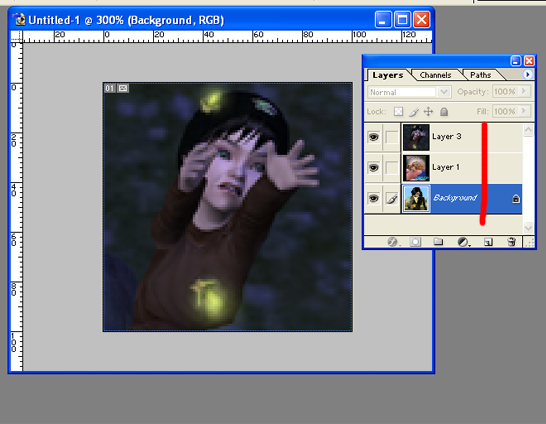The width and height of the screenshot is (546, 424).
Task: Select the Background layer name
Action: pyautogui.click(x=455, y=198)
